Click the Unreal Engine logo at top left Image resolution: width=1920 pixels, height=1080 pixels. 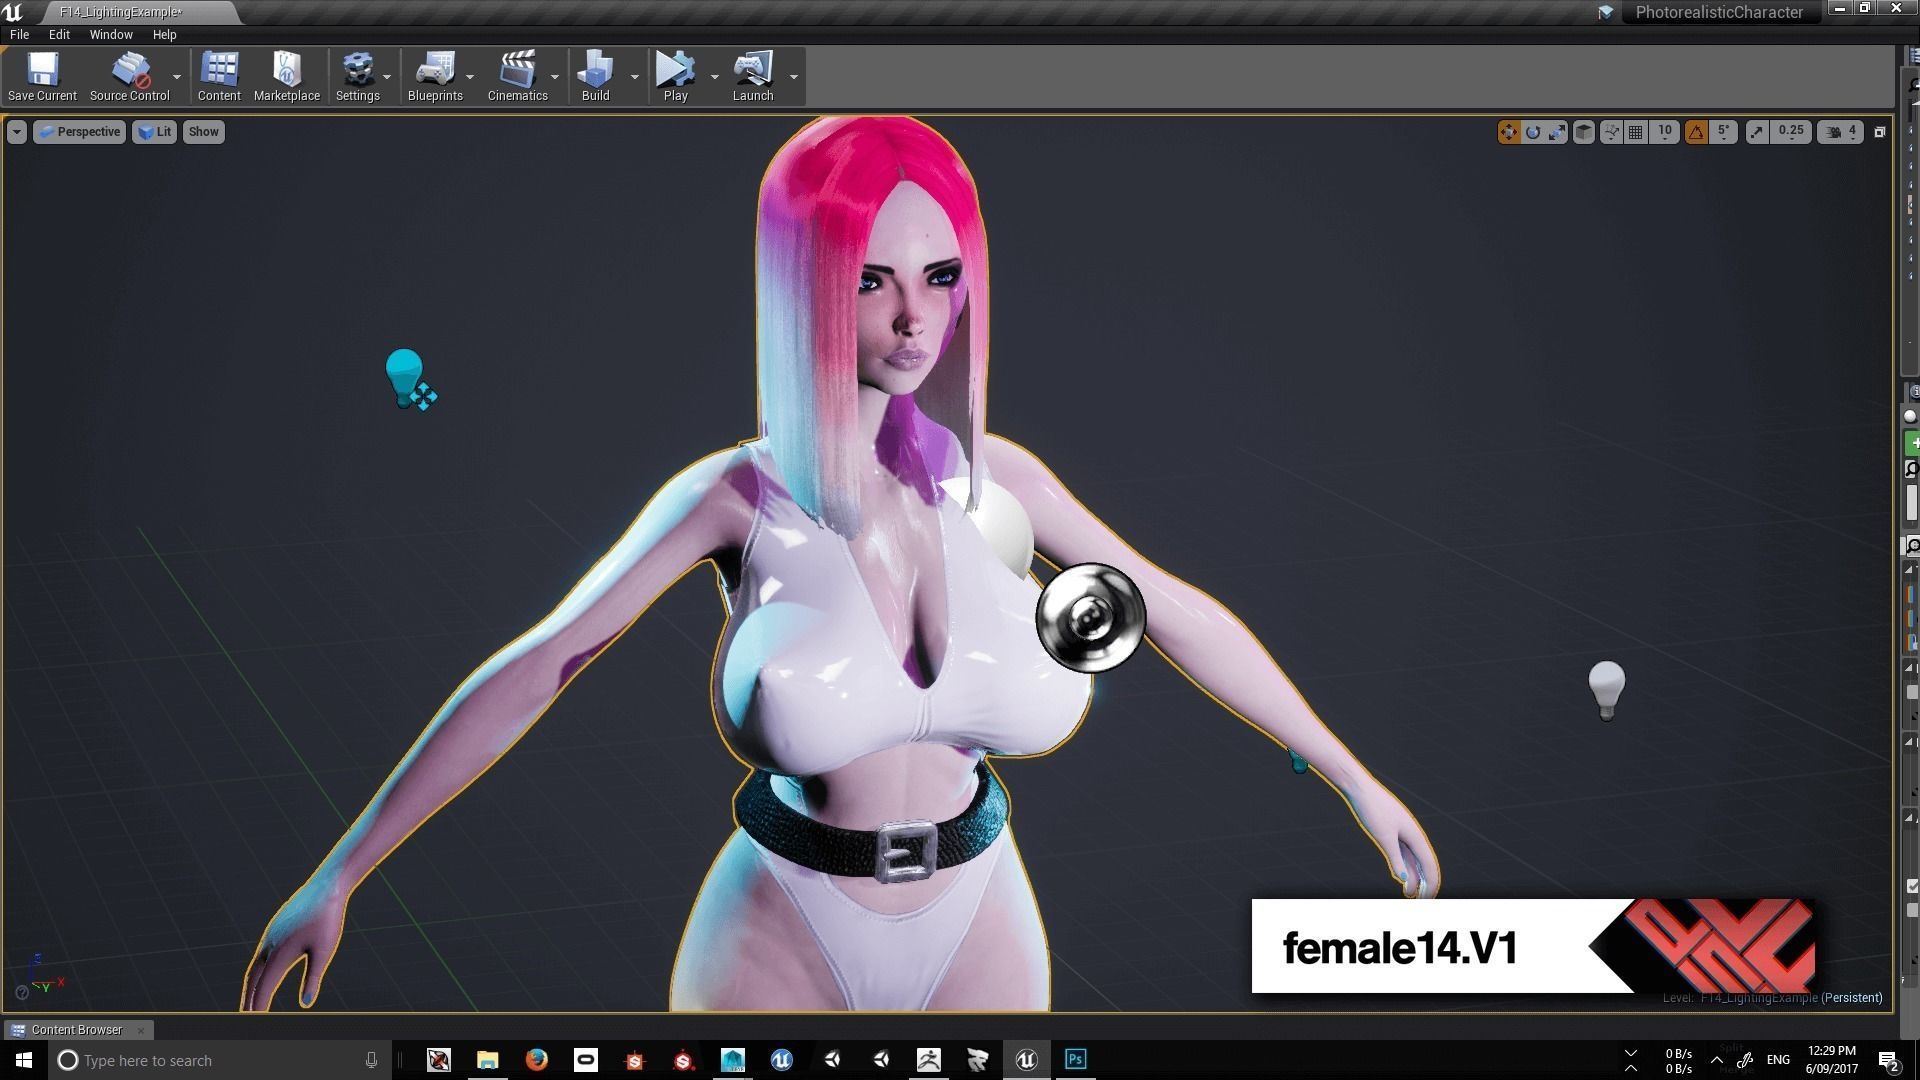pyautogui.click(x=13, y=12)
